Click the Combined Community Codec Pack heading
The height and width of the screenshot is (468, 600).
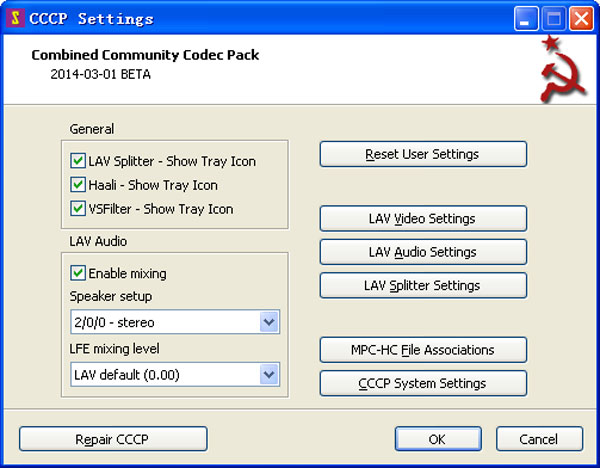pyautogui.click(x=145, y=55)
